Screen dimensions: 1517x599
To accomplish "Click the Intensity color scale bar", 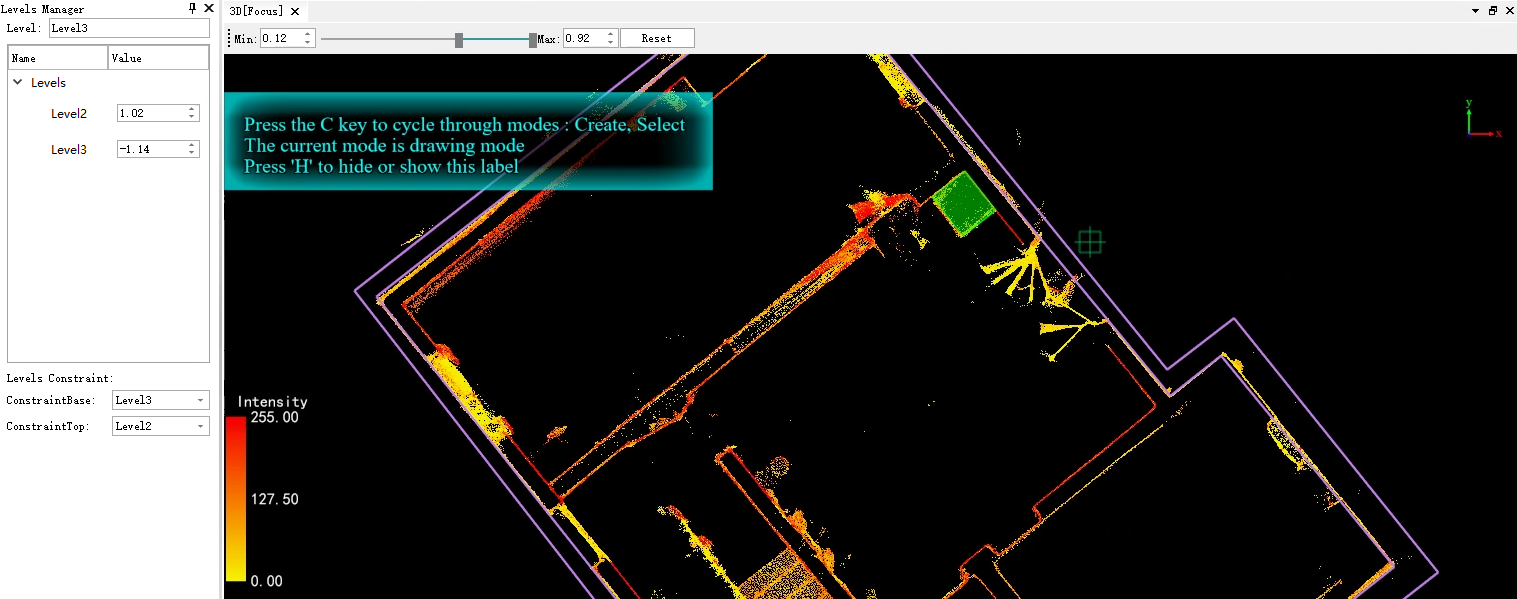I will click(236, 498).
